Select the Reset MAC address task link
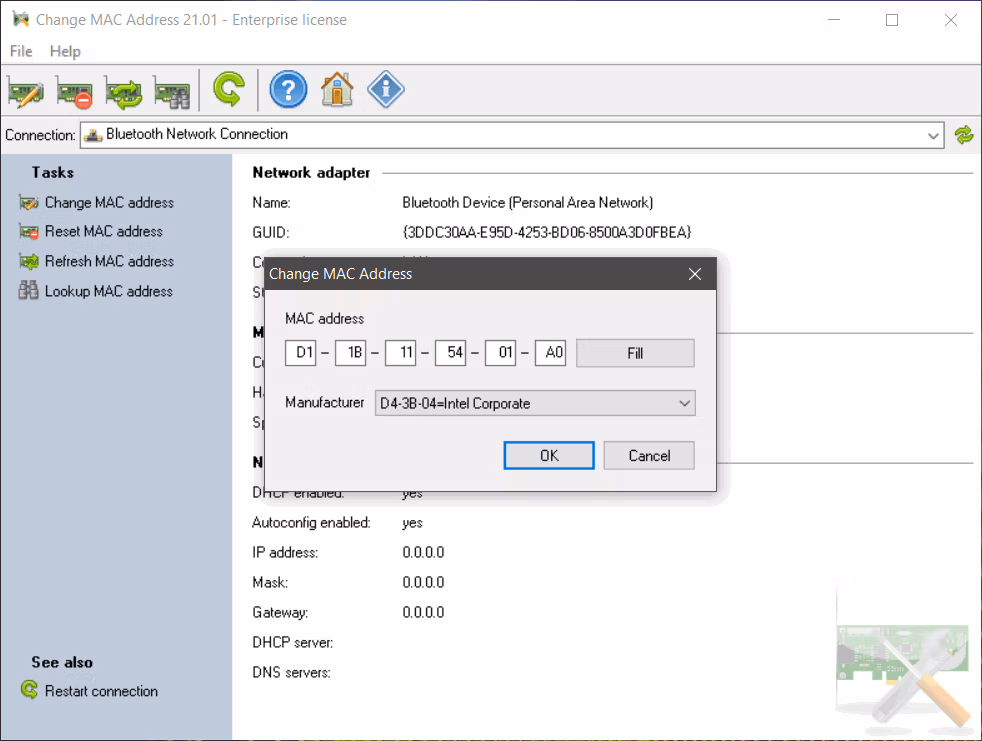The image size is (982, 741). point(103,232)
